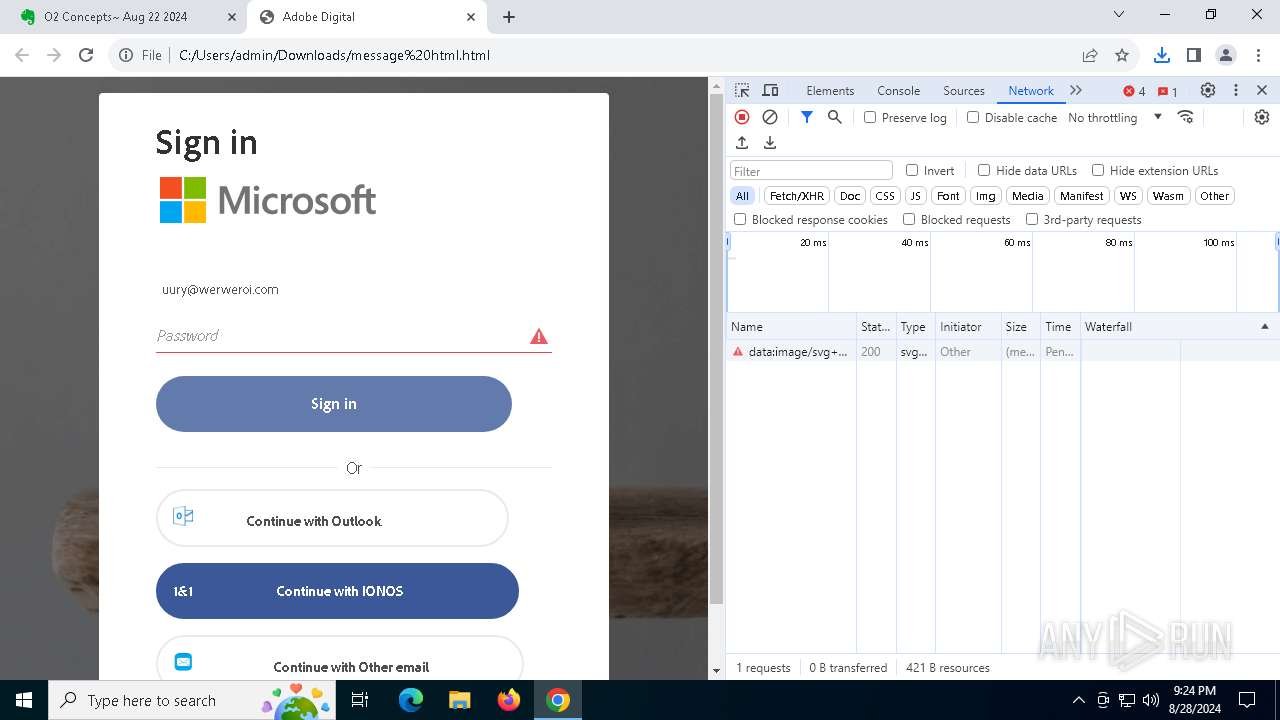Switch to O2 Concepts browser tab
The image size is (1280, 720).
point(125,17)
